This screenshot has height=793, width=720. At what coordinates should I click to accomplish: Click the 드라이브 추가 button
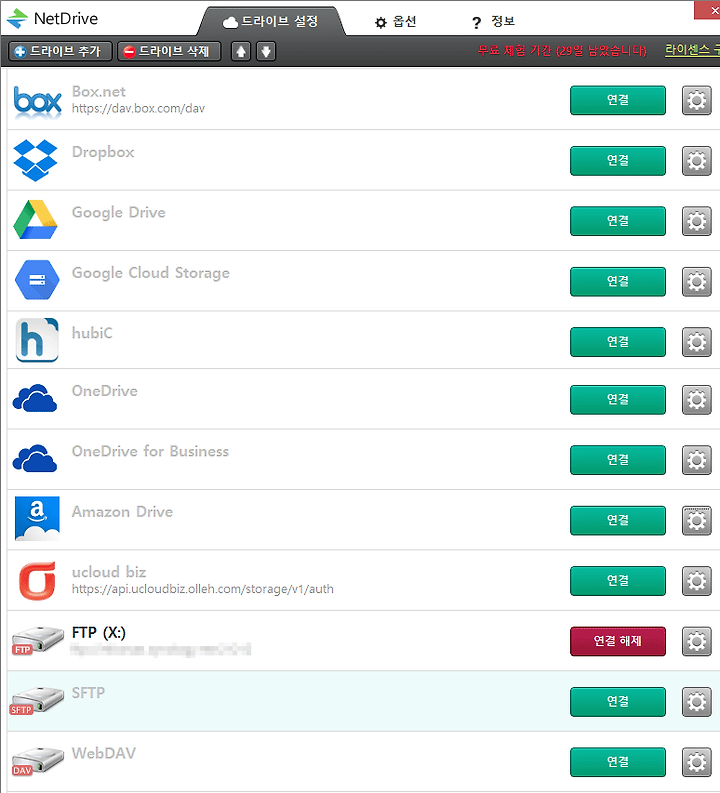[60, 51]
